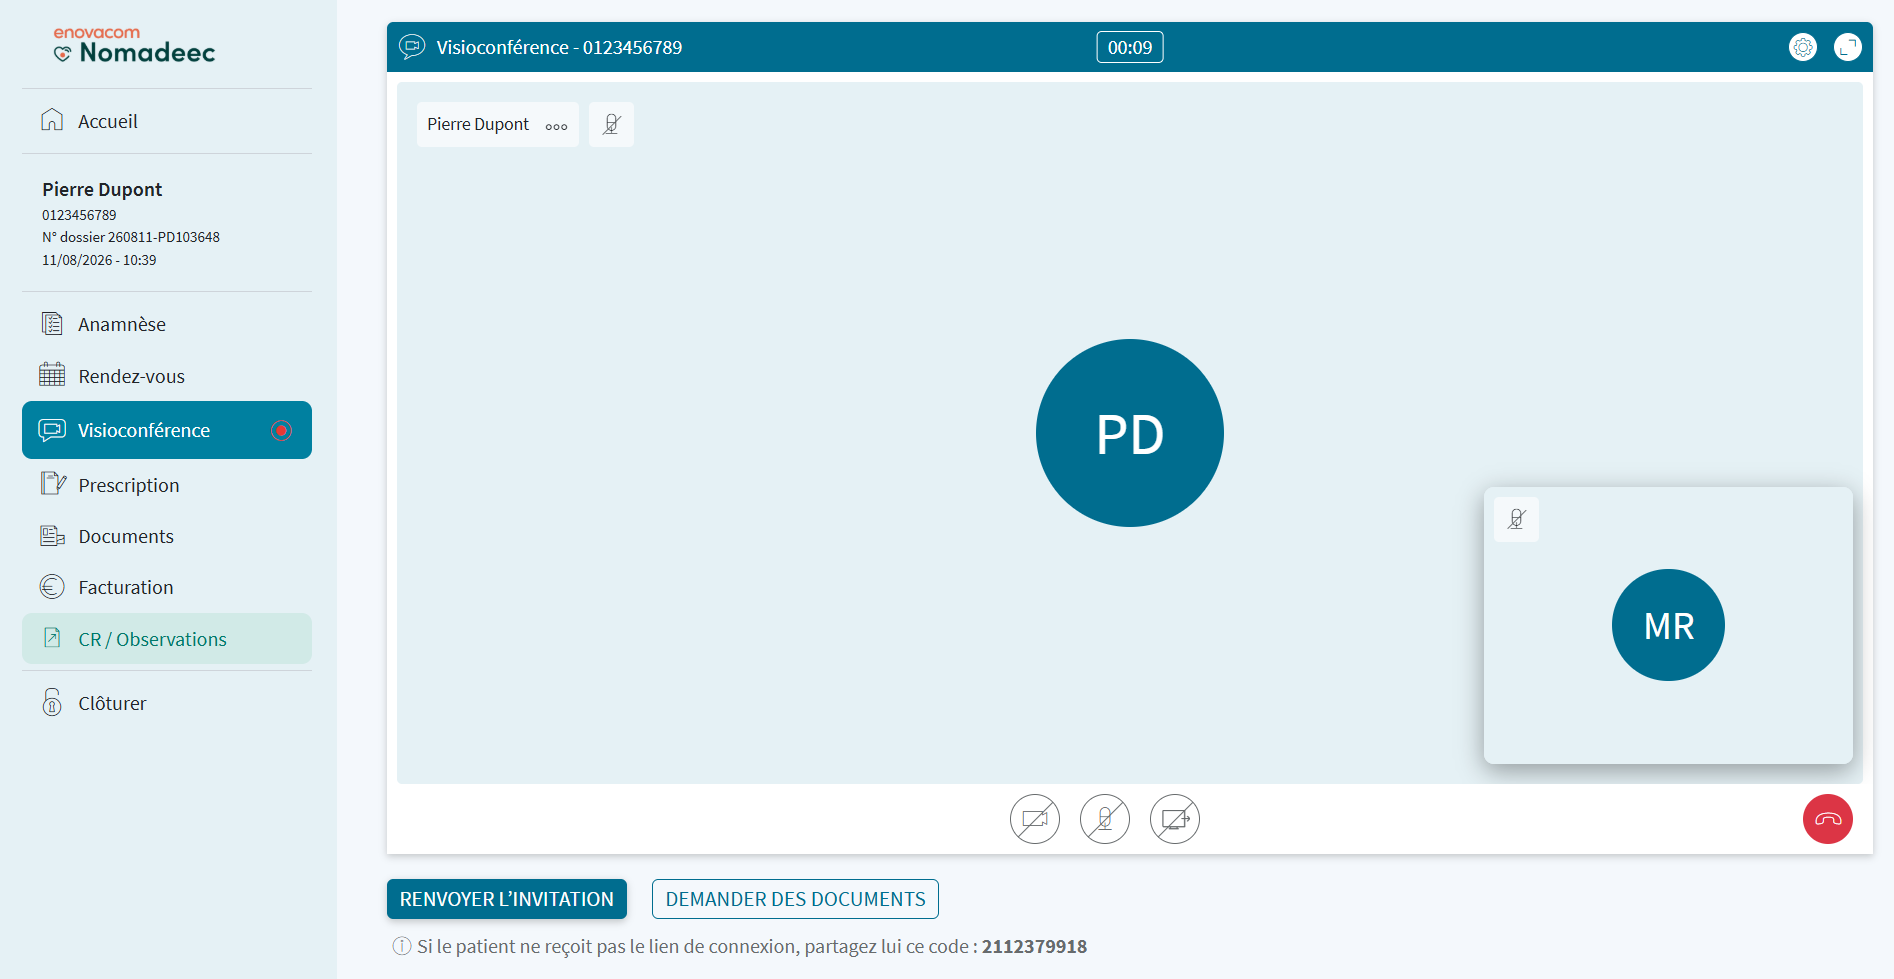Hang up the call red button
Screen dimensions: 1894x979
pos(1828,819)
